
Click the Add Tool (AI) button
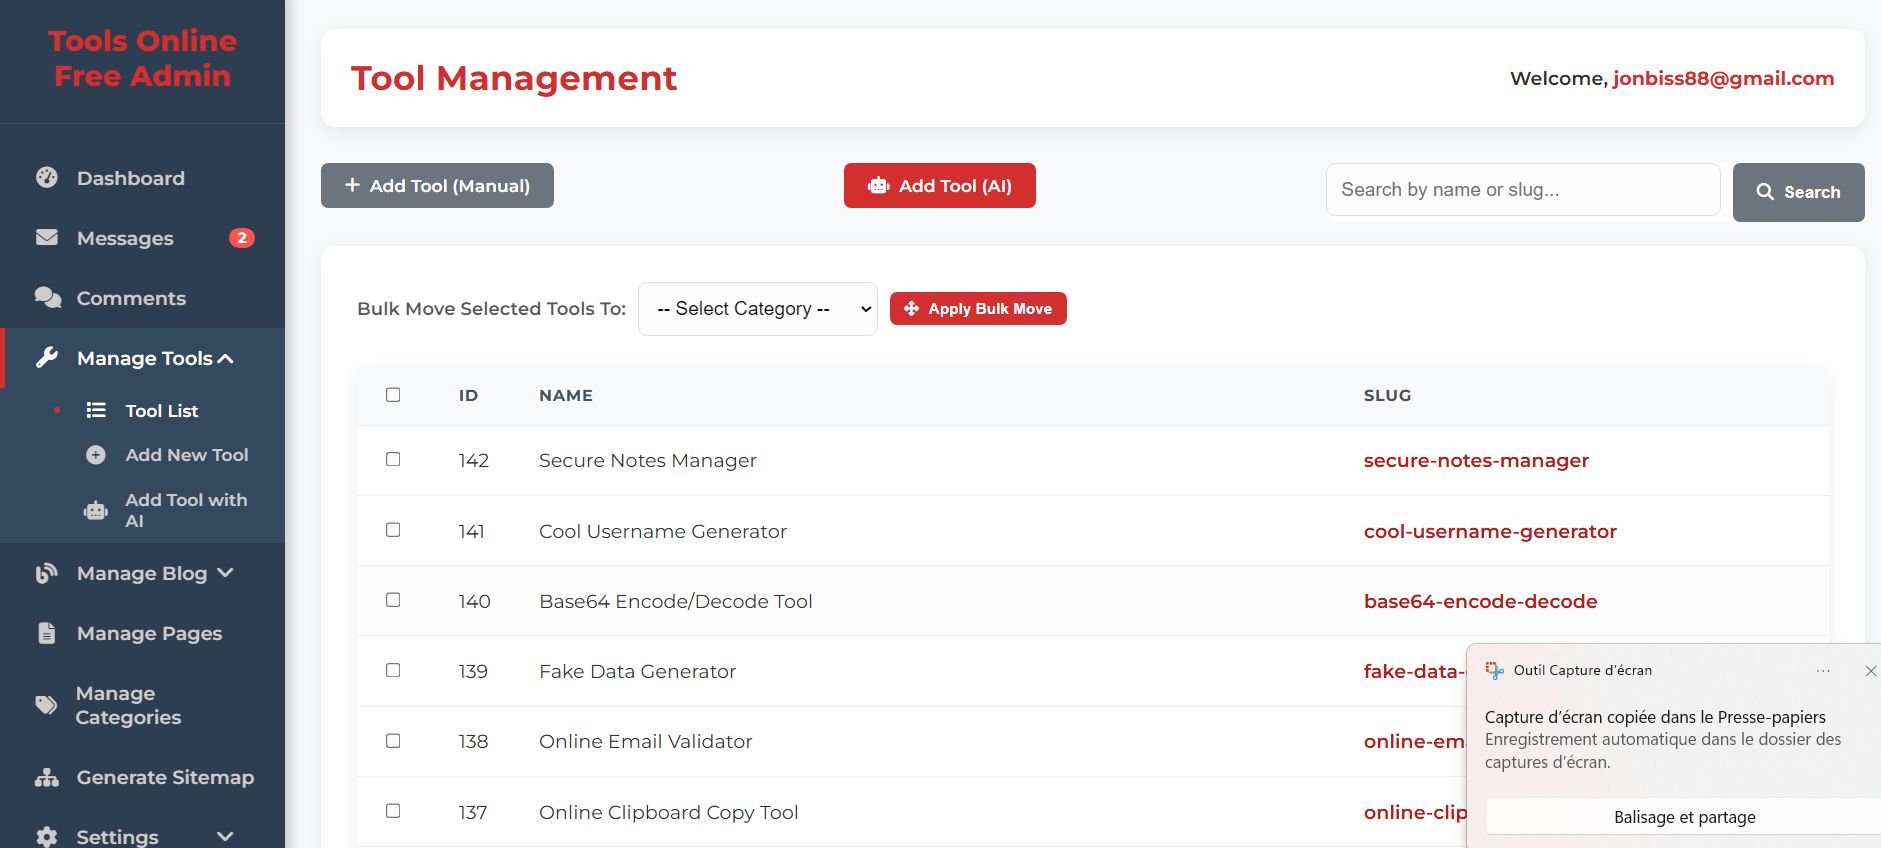coord(940,186)
